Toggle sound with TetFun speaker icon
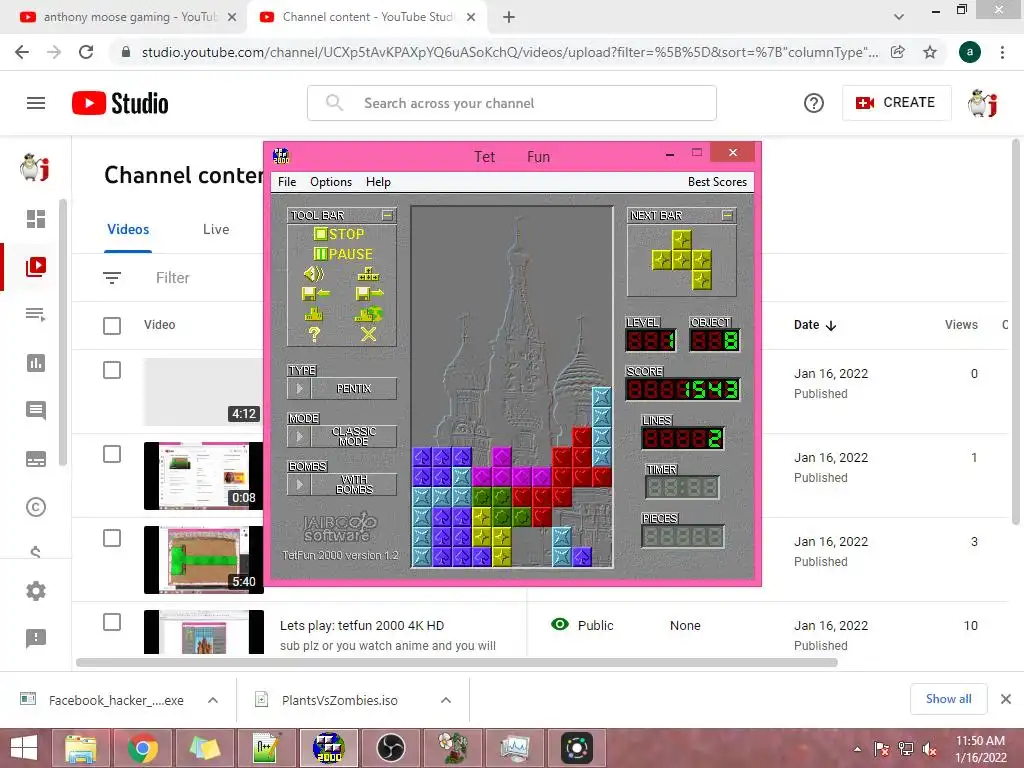This screenshot has width=1024, height=768. pyautogui.click(x=314, y=274)
